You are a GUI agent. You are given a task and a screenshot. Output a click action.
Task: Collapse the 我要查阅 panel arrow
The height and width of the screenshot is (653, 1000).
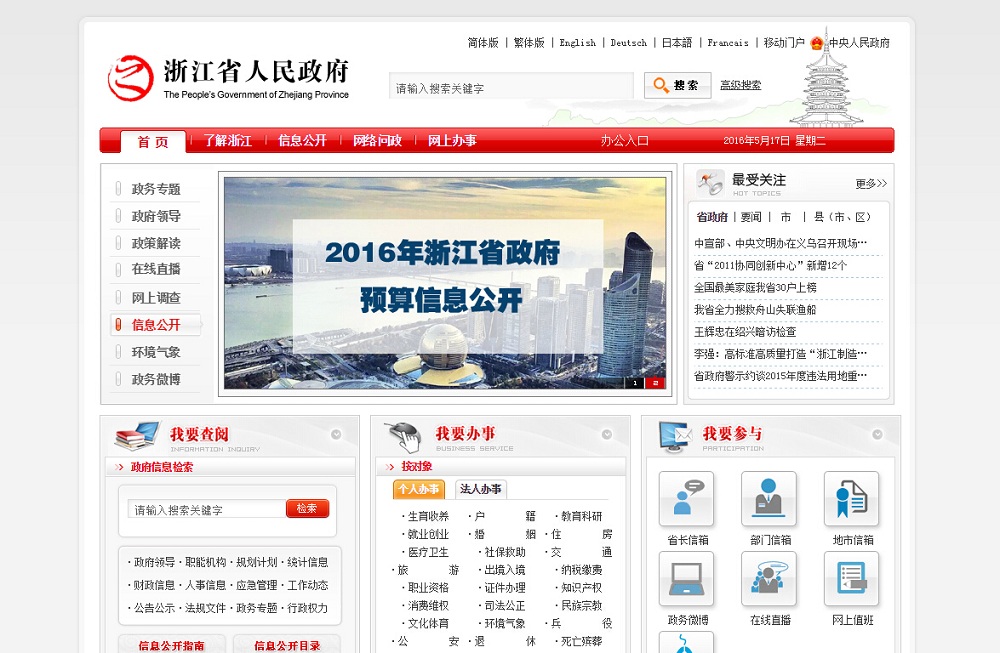(x=336, y=434)
